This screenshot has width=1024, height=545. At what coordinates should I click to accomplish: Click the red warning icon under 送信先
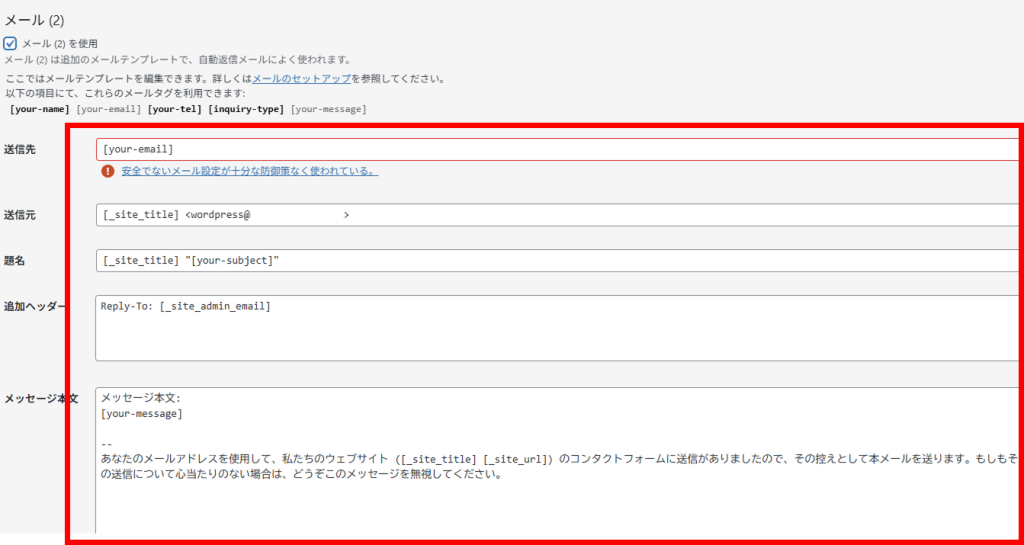pyautogui.click(x=108, y=171)
